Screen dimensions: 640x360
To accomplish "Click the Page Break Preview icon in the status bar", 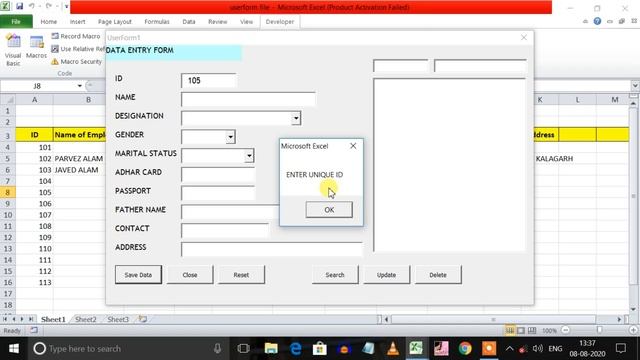I will (532, 330).
